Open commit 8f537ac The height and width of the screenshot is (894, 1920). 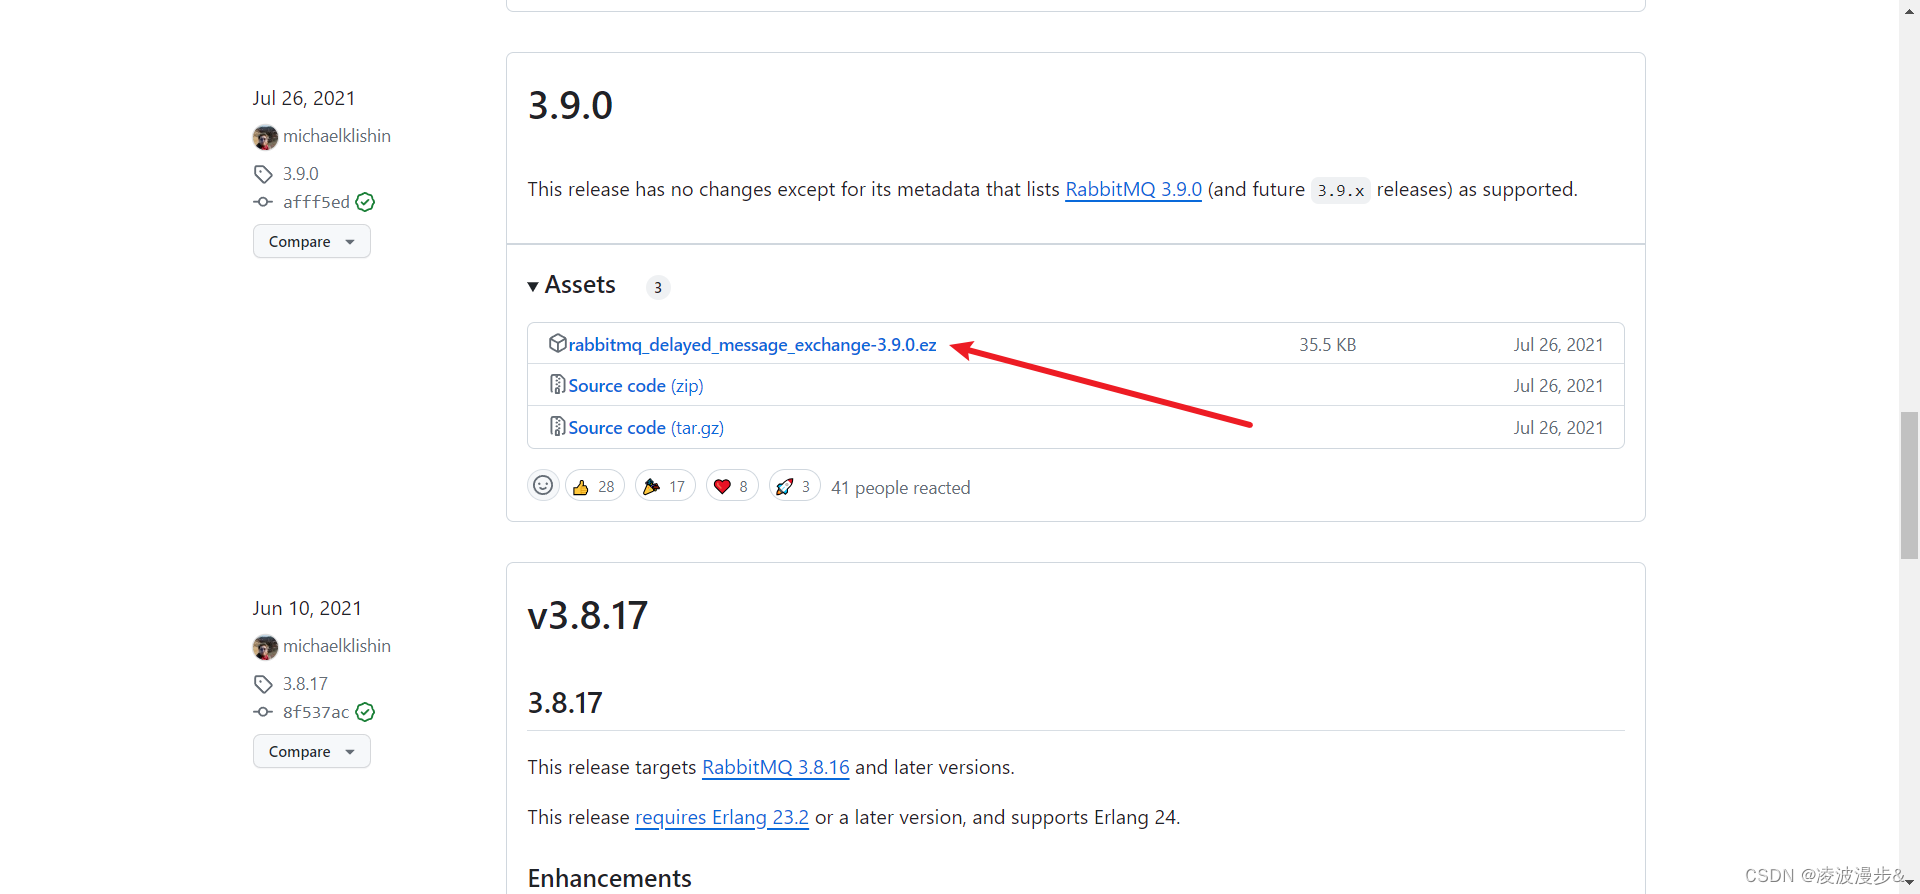pyautogui.click(x=316, y=712)
